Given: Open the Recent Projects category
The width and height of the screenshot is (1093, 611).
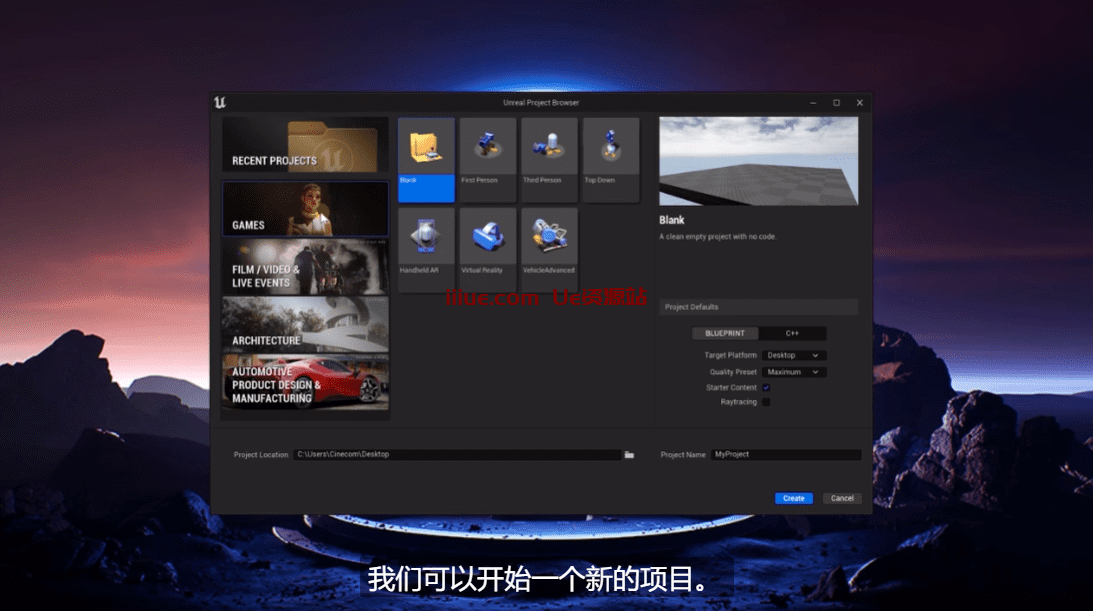Looking at the screenshot, I should click(305, 145).
